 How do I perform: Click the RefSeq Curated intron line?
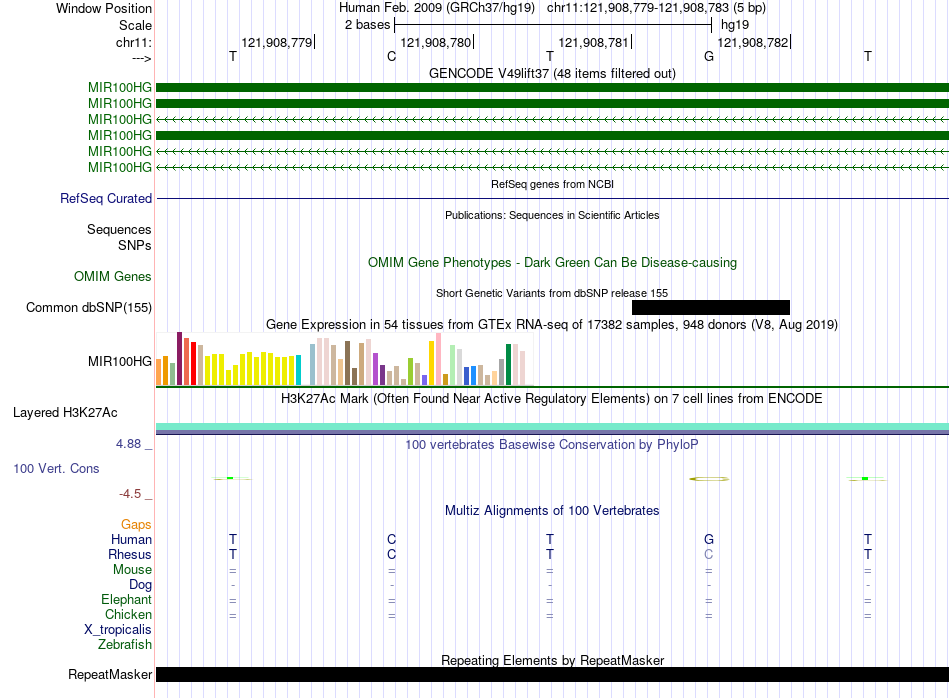coord(552,198)
